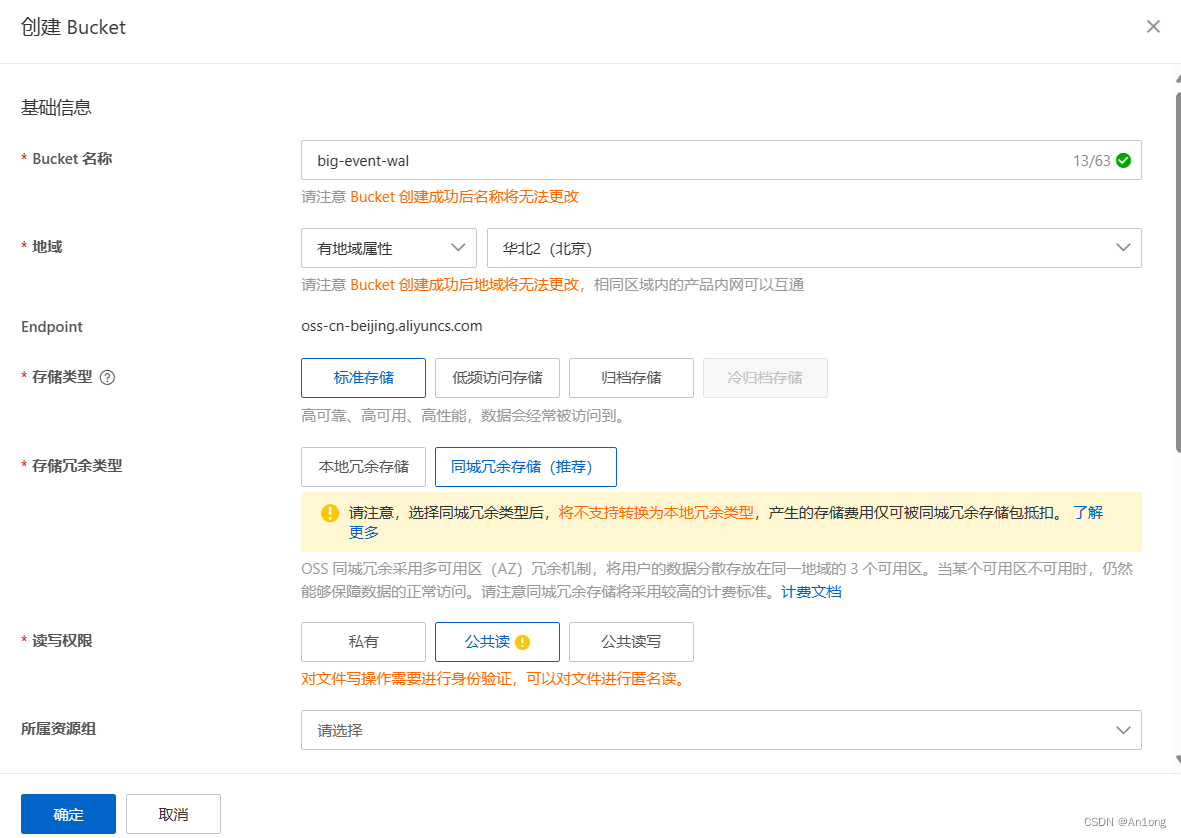The height and width of the screenshot is (838, 1181).
Task: Open the 有地域属性 dropdown
Action: point(389,248)
